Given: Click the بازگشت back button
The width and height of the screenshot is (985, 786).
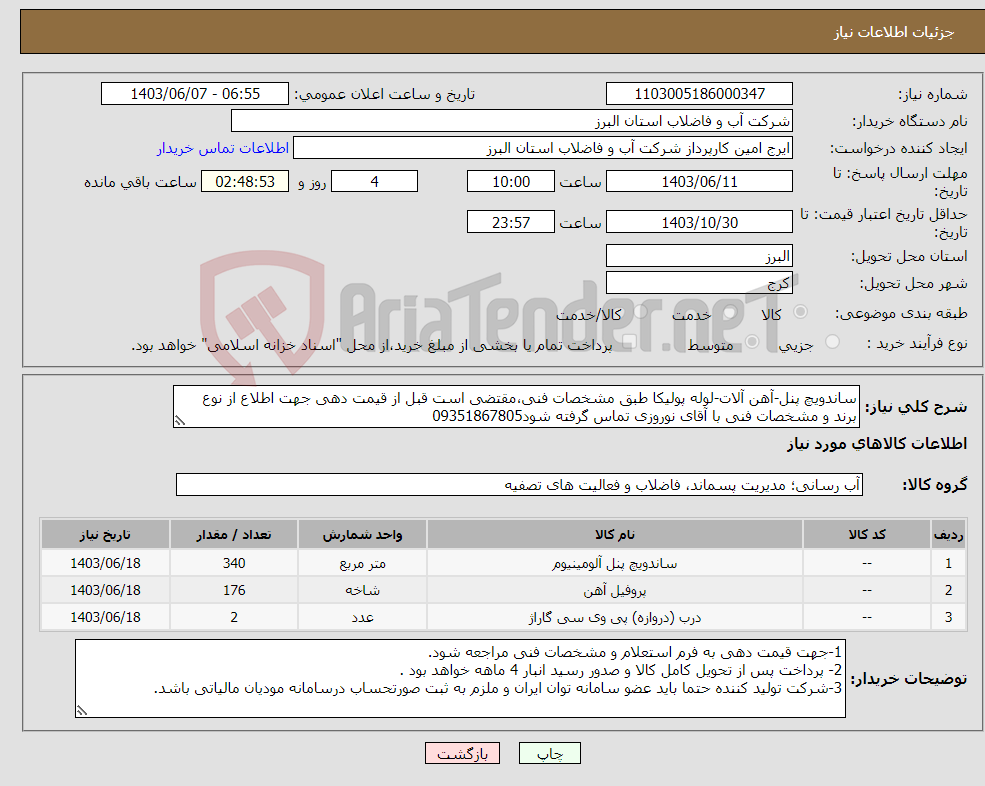Looking at the screenshot, I should click(462, 753).
